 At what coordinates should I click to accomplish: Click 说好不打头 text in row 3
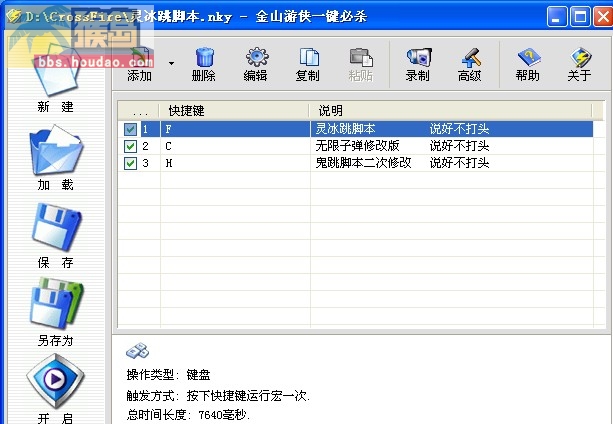(459, 163)
